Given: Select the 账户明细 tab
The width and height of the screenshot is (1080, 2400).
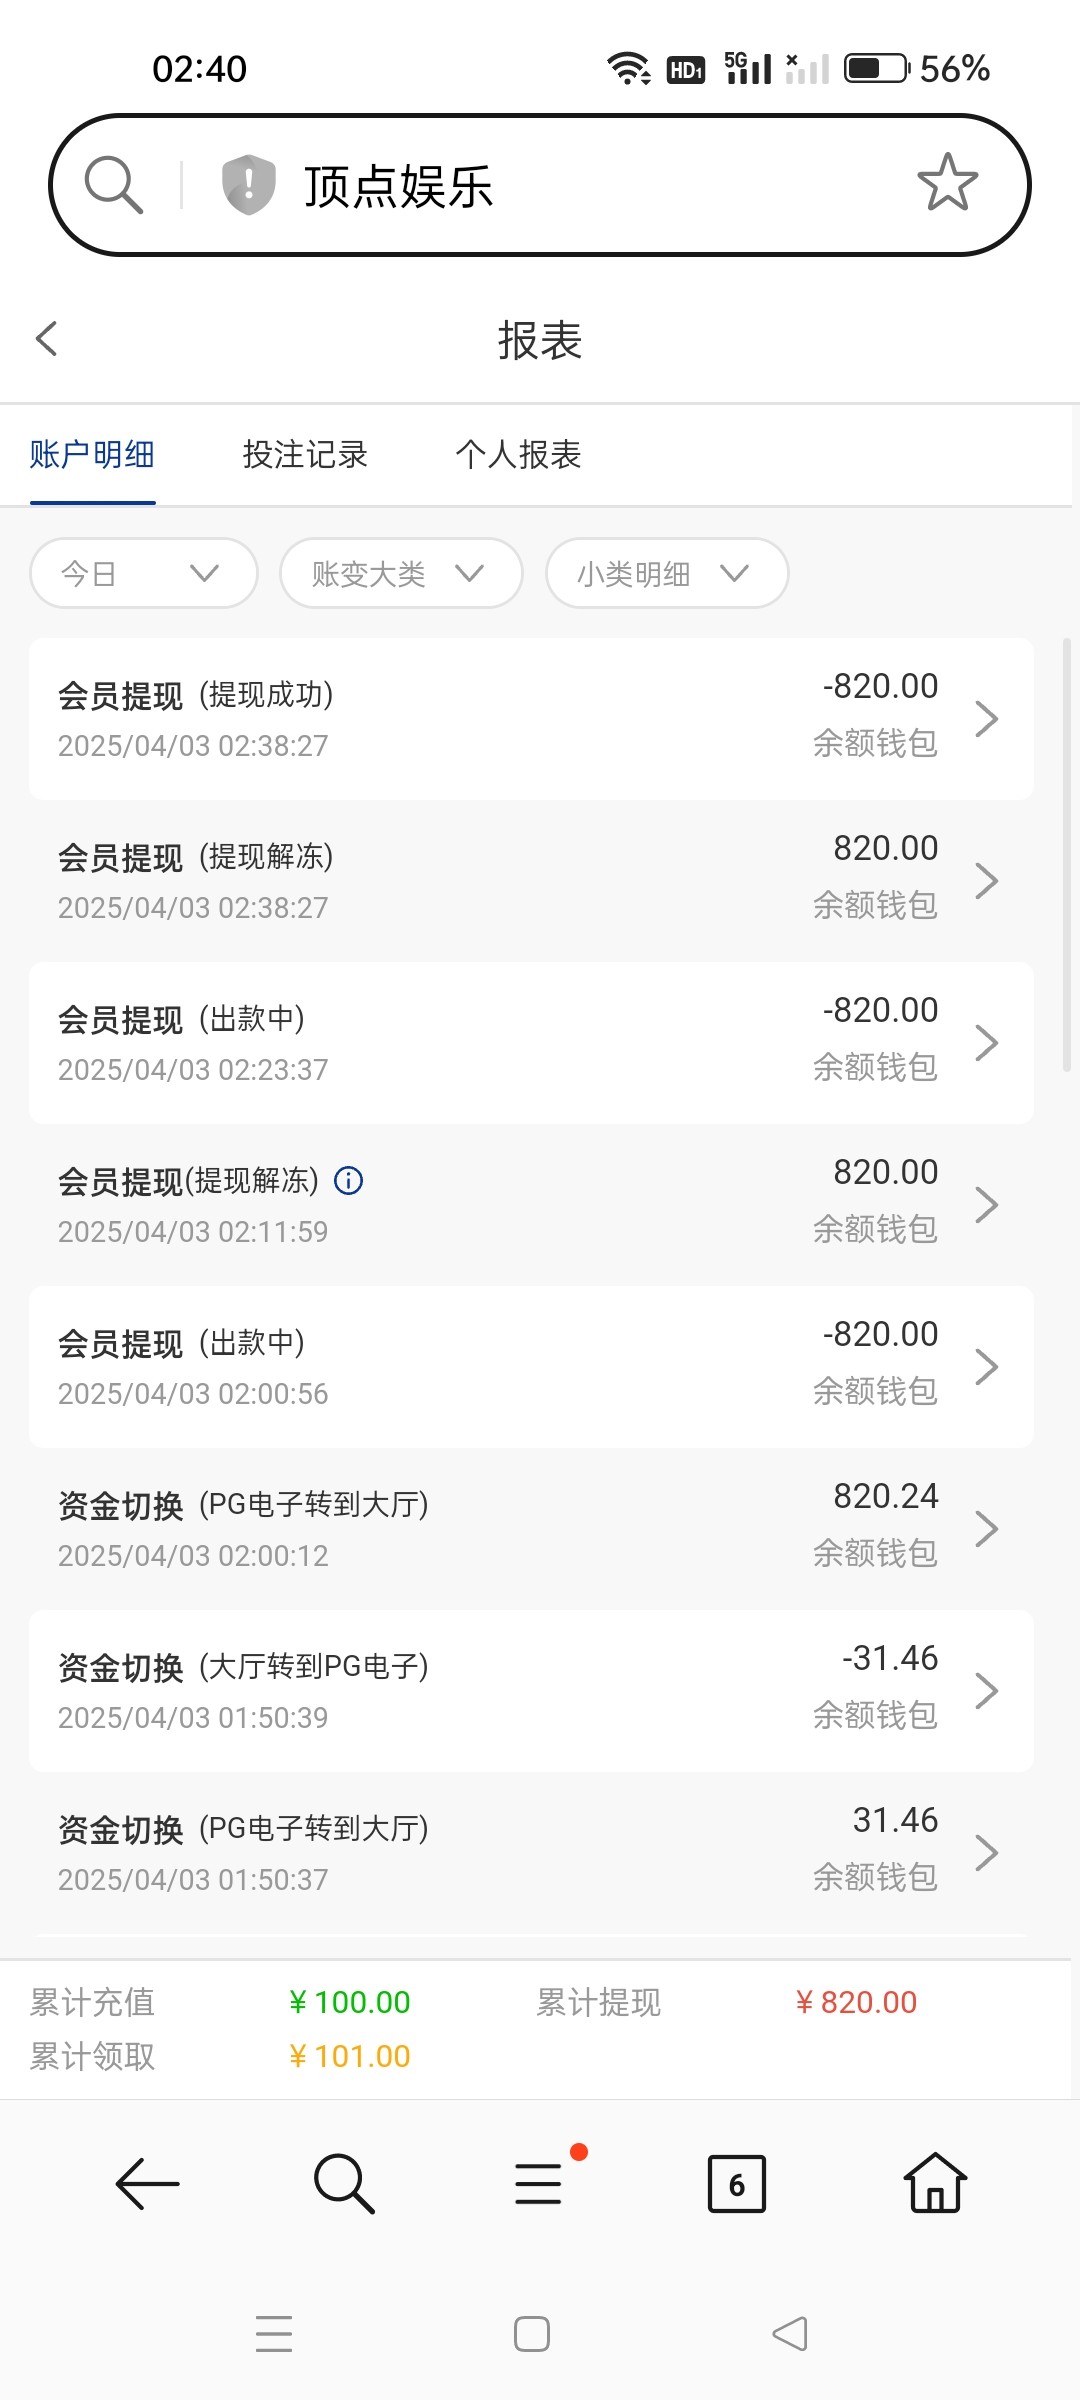Looking at the screenshot, I should (x=92, y=455).
